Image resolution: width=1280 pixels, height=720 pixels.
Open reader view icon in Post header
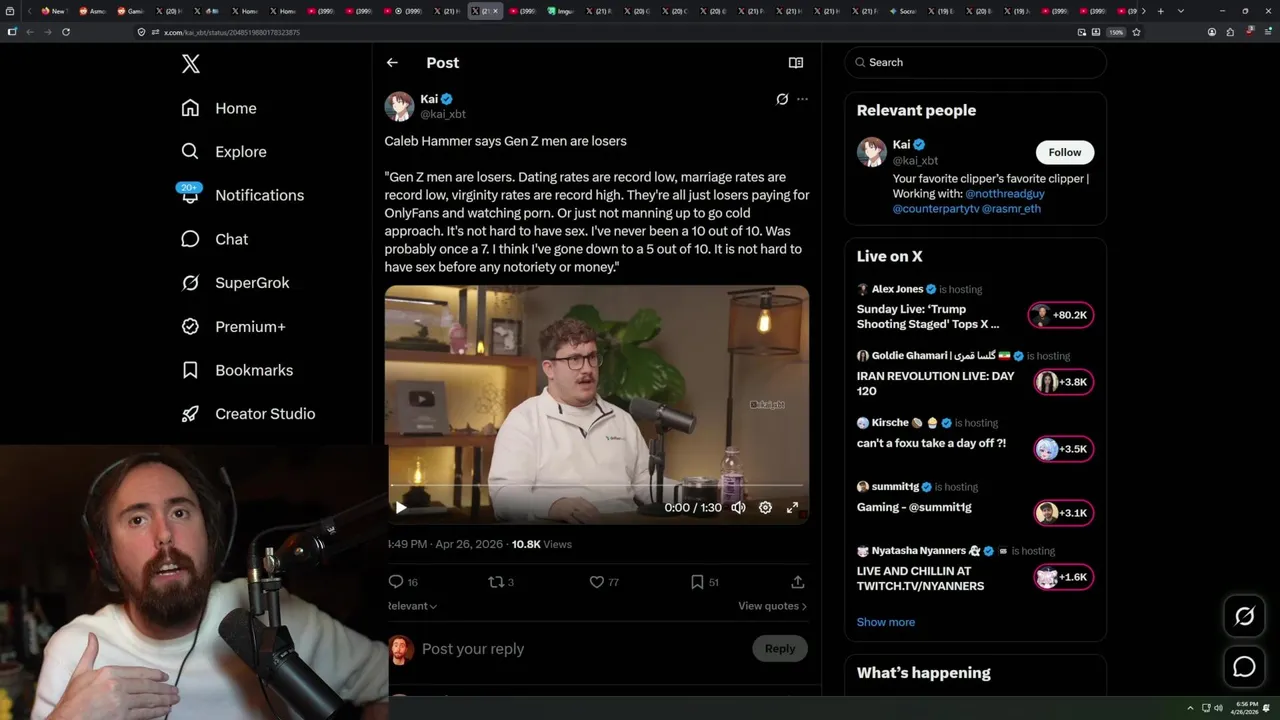pos(796,62)
